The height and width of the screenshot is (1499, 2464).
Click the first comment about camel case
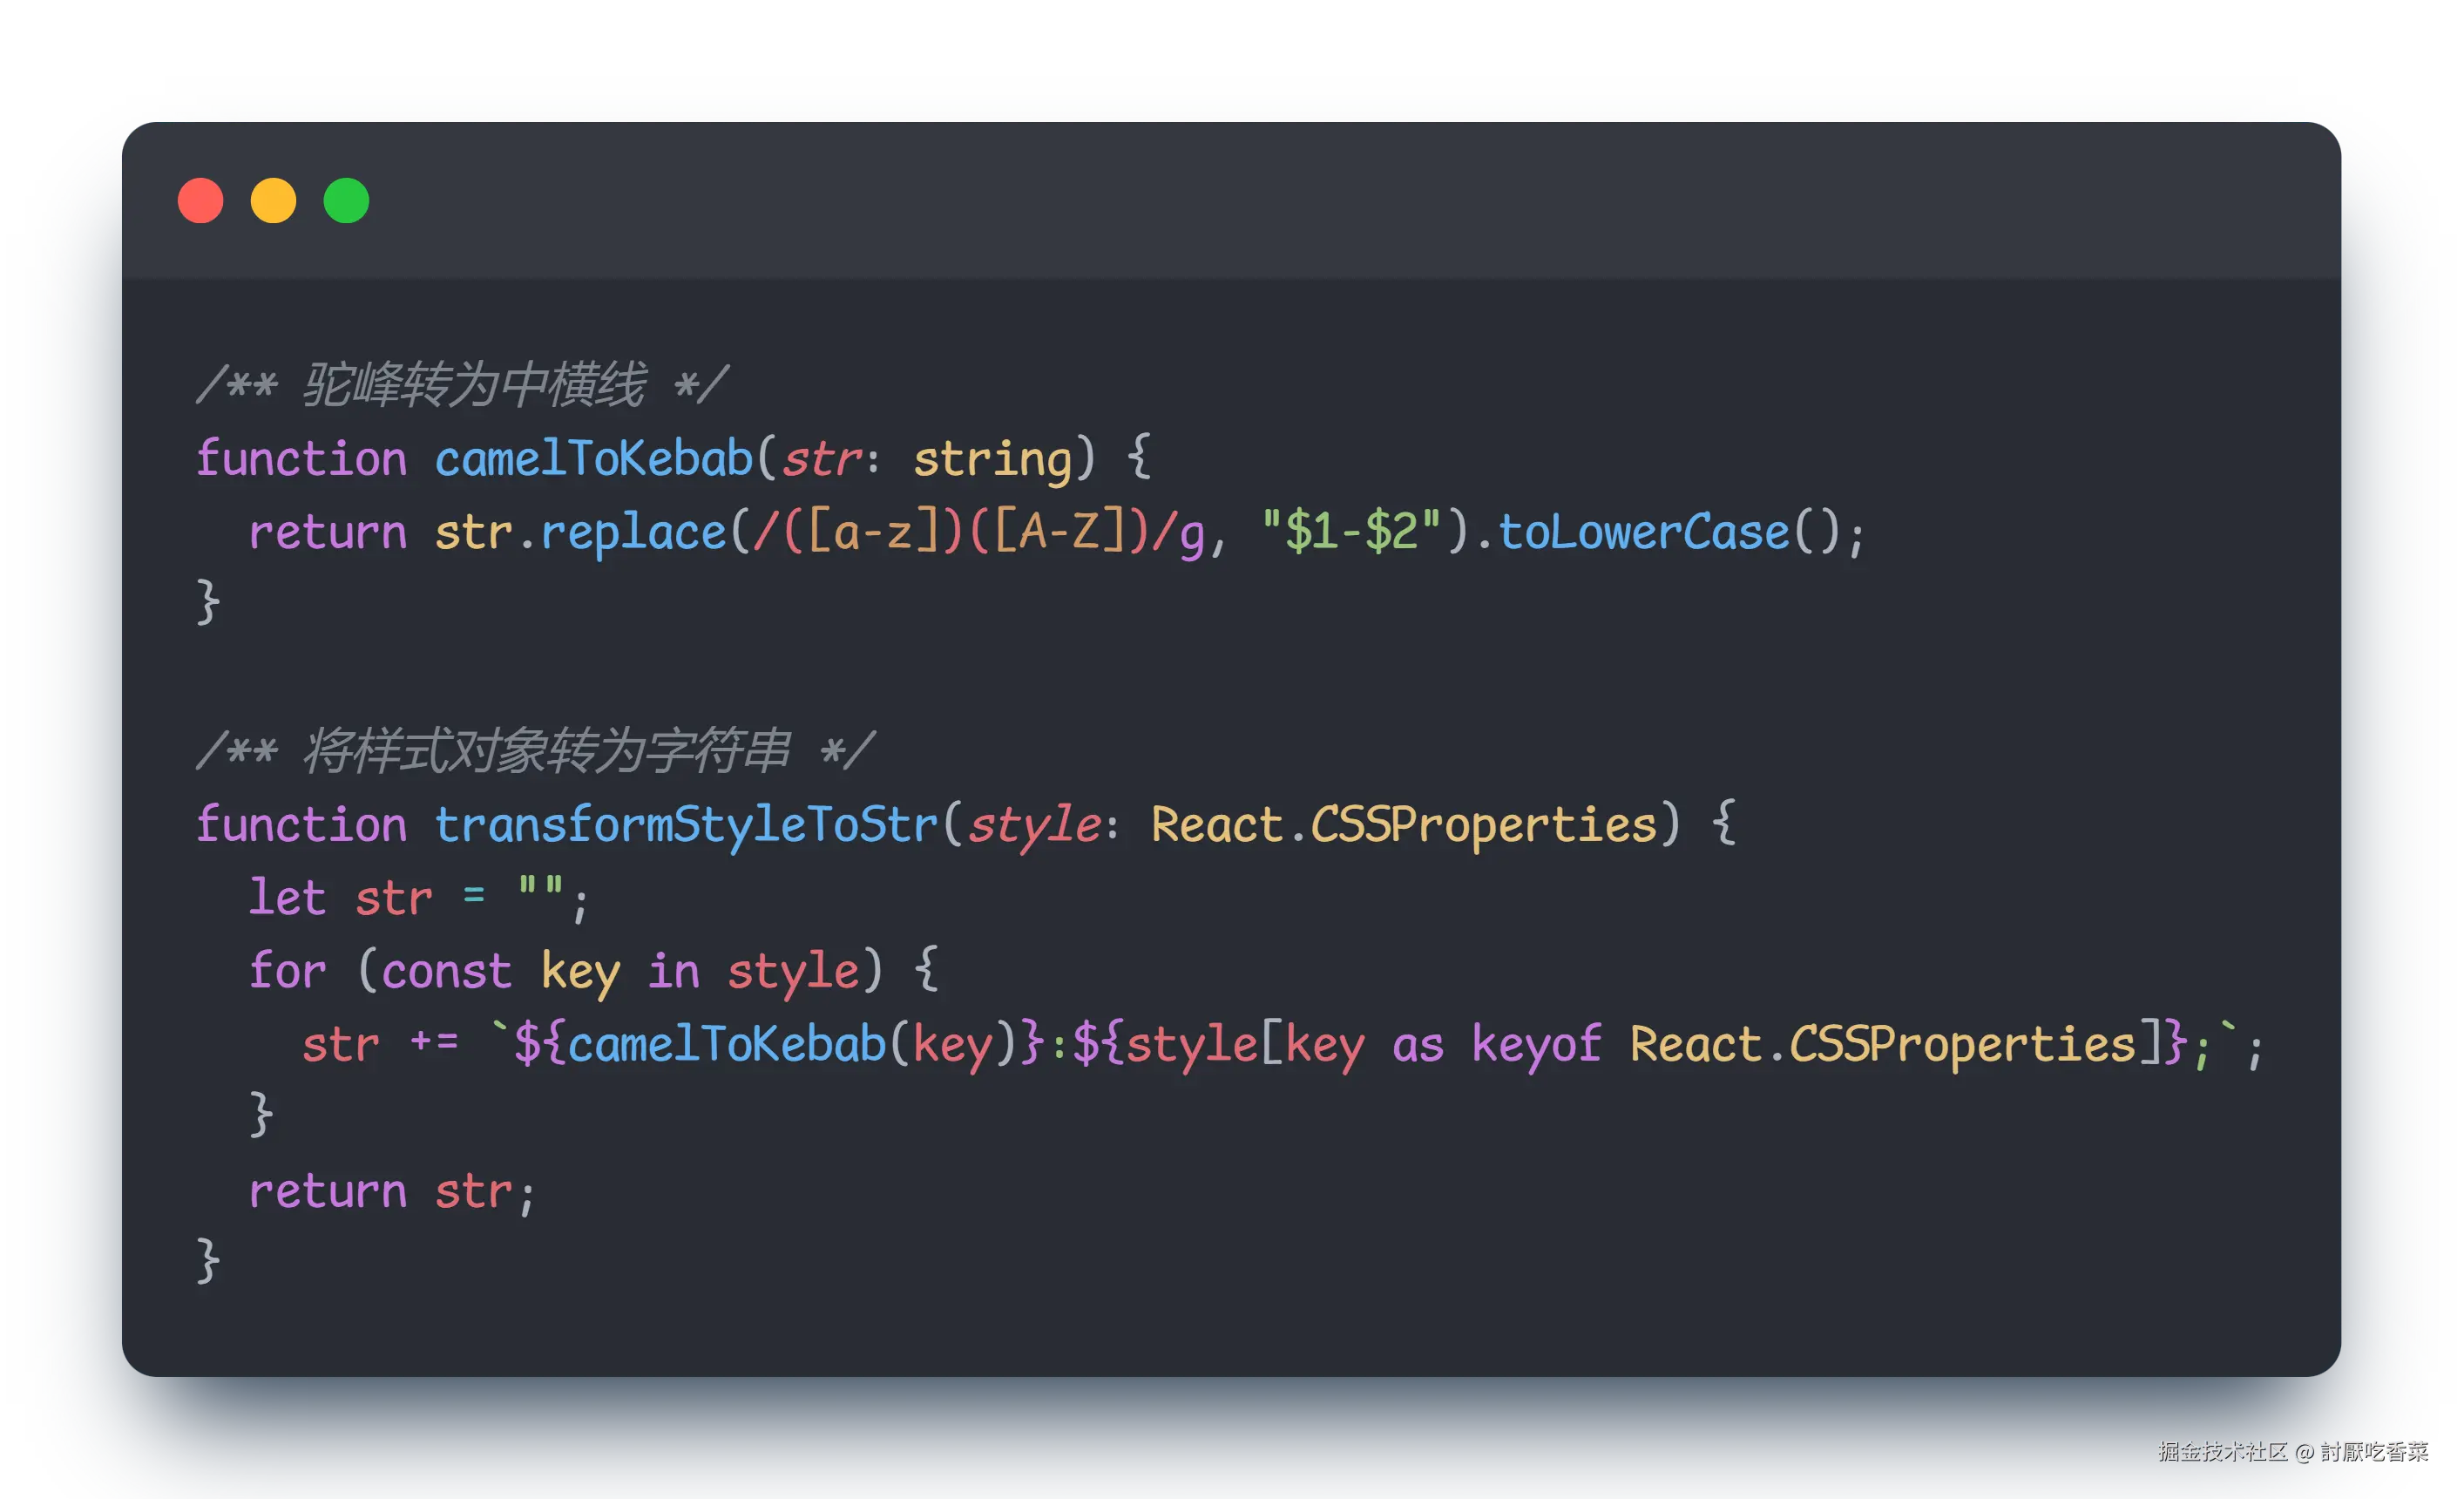tap(462, 385)
